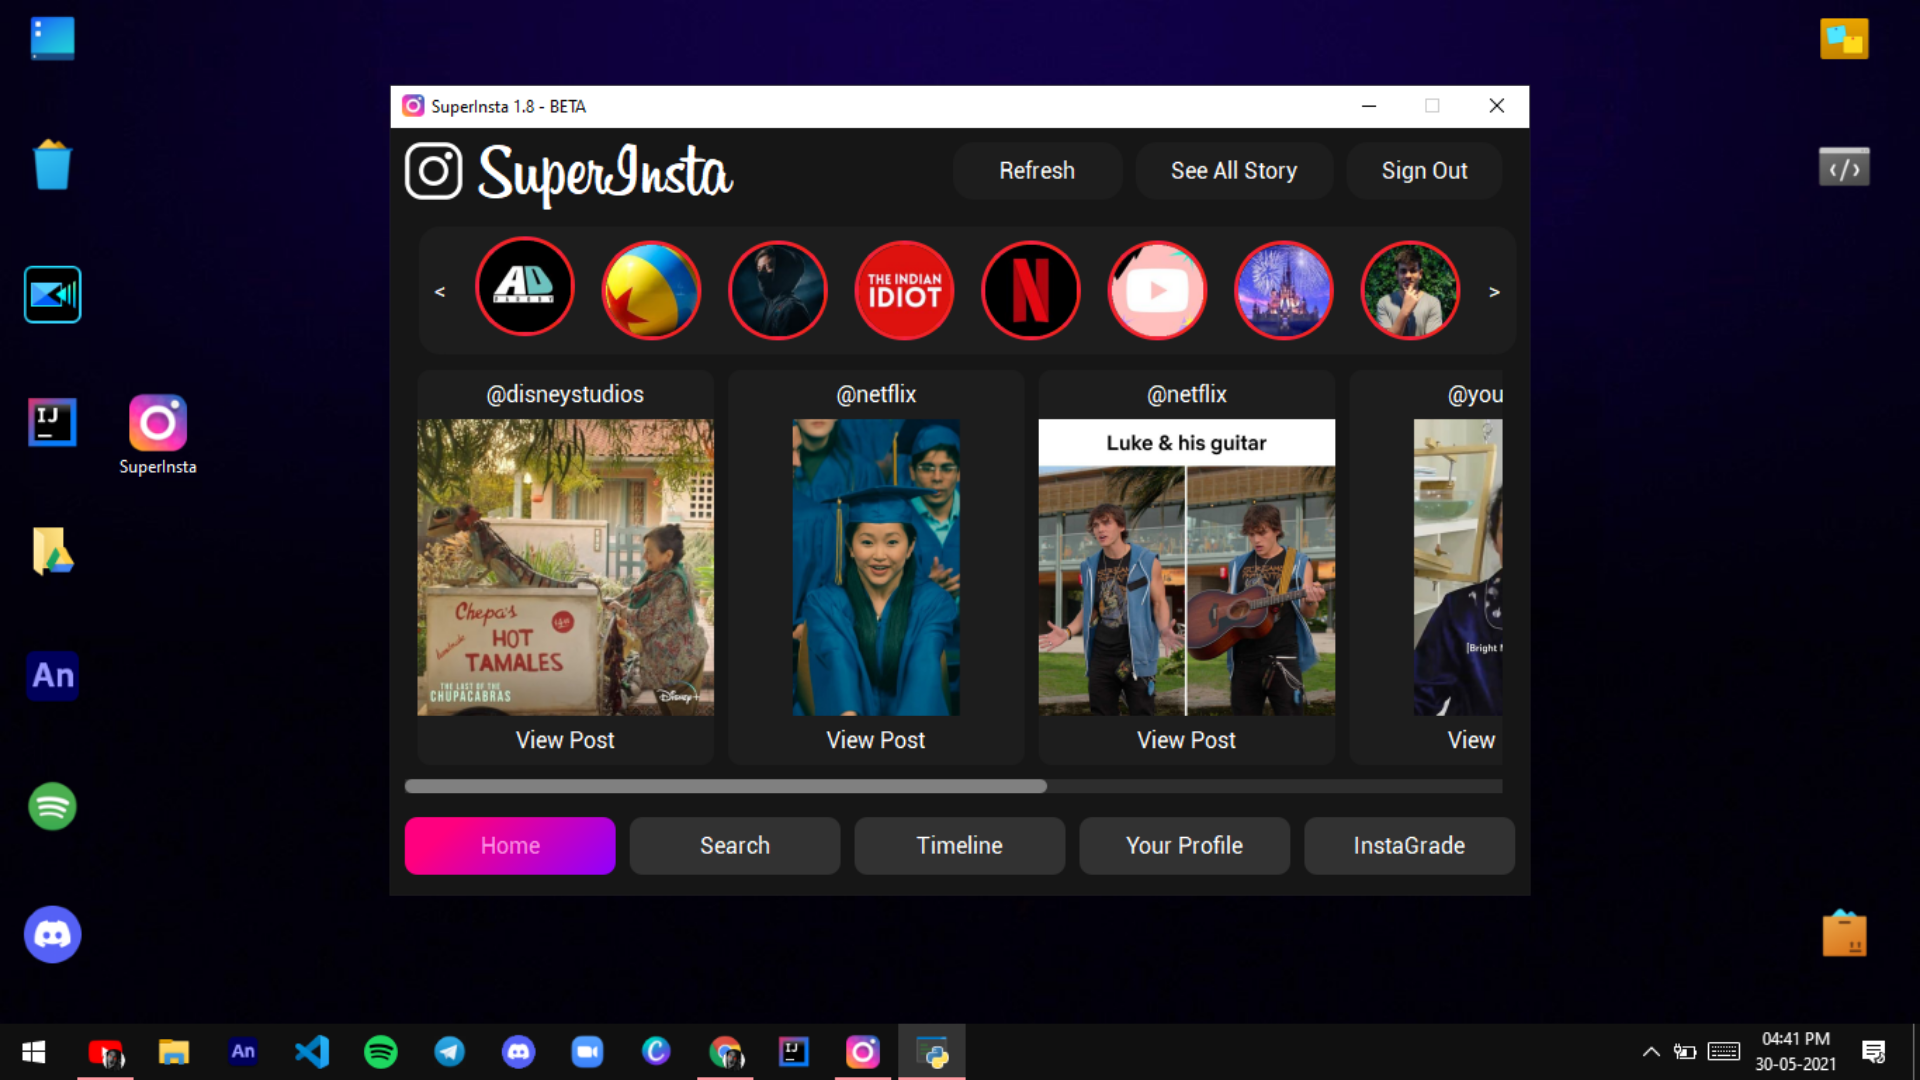The width and height of the screenshot is (1920, 1080).
Task: Open The Indian Idiot story
Action: click(x=904, y=290)
